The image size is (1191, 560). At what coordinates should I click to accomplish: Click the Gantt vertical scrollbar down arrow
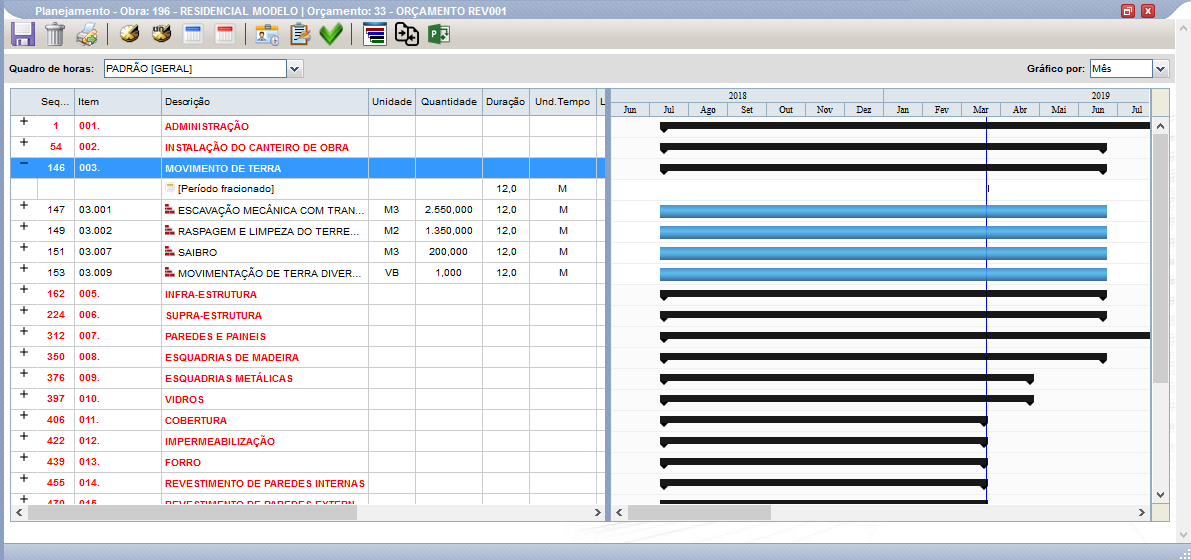pos(1160,495)
